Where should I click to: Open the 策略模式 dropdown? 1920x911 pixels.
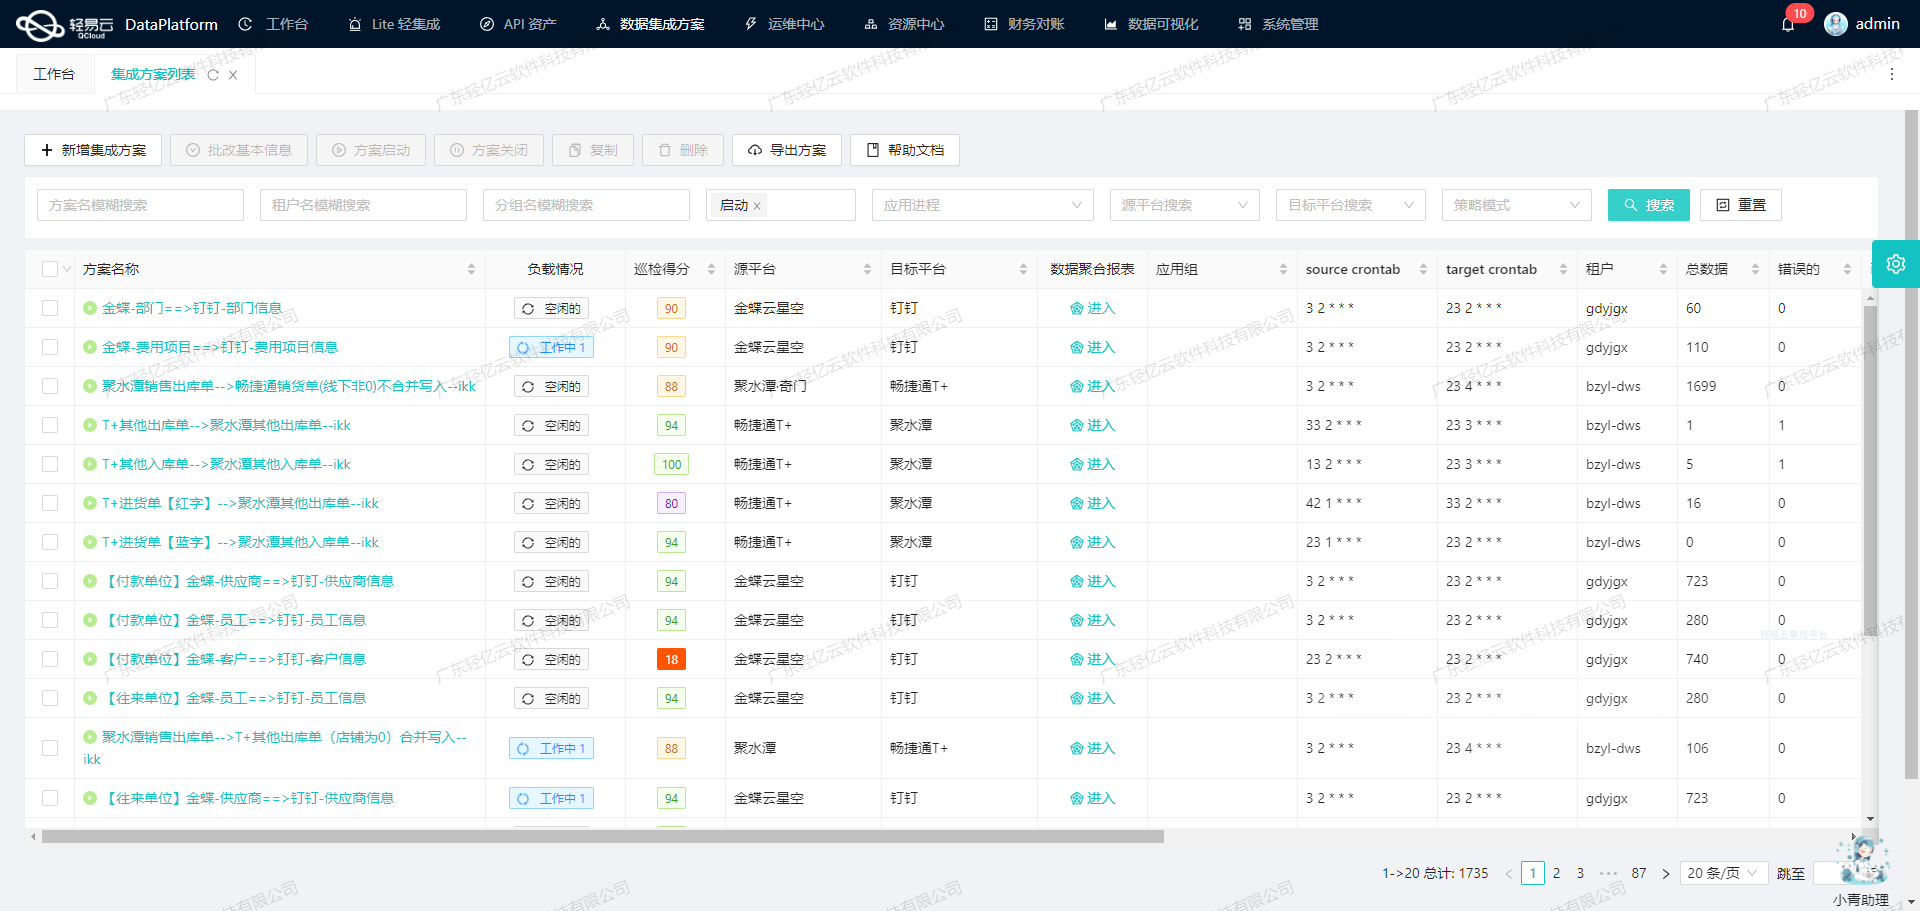point(1516,205)
